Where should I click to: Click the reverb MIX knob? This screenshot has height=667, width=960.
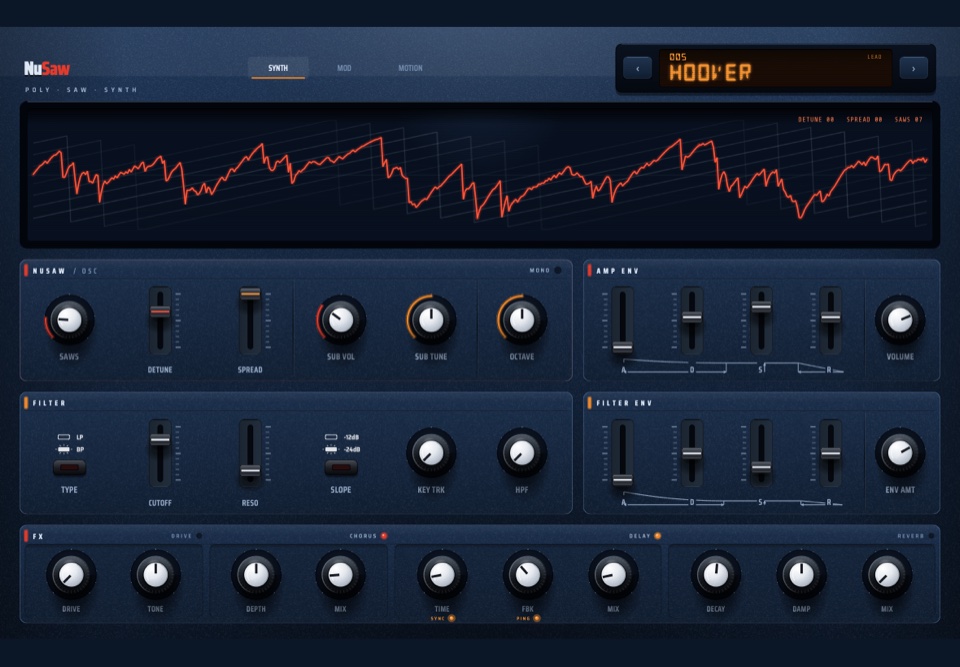(x=887, y=575)
